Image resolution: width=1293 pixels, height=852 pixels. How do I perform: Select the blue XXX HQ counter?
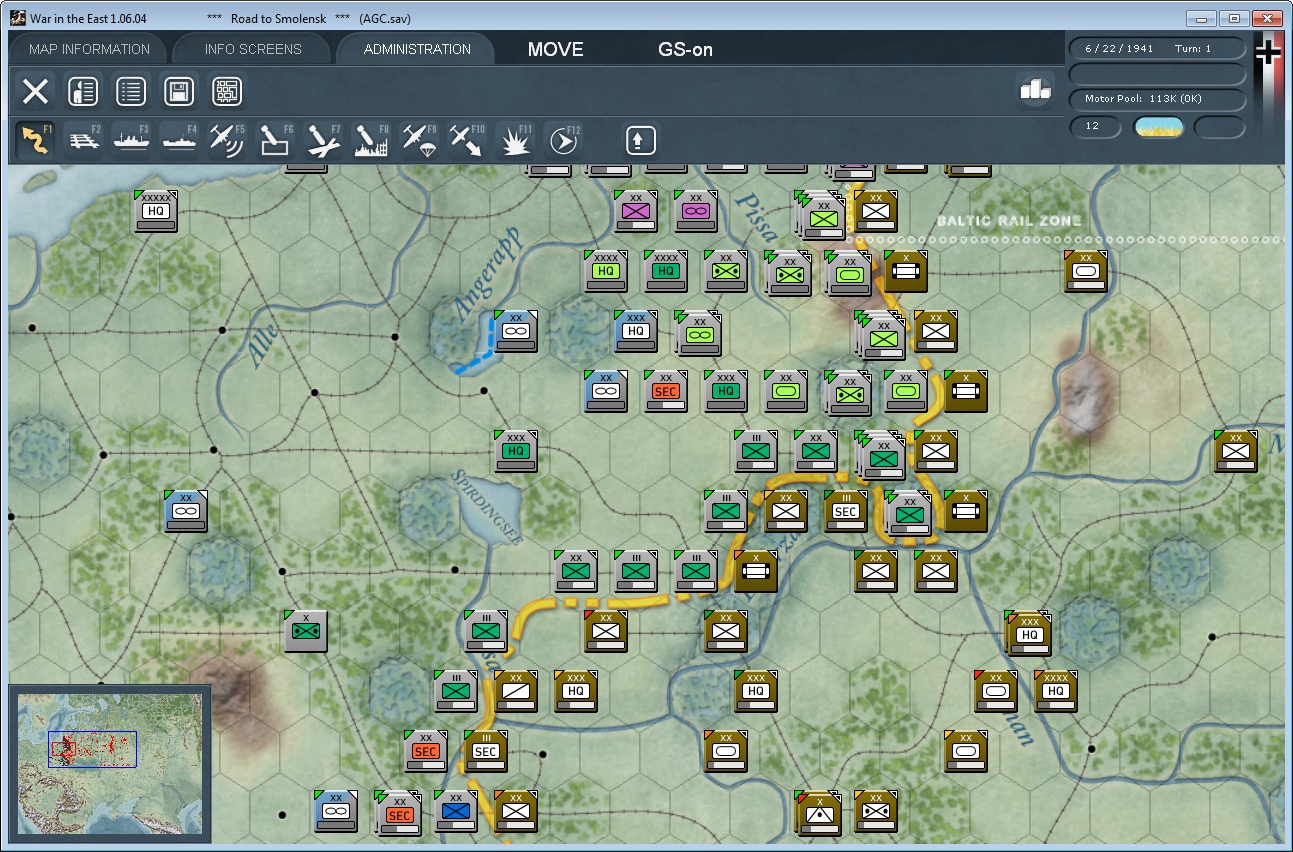(635, 330)
